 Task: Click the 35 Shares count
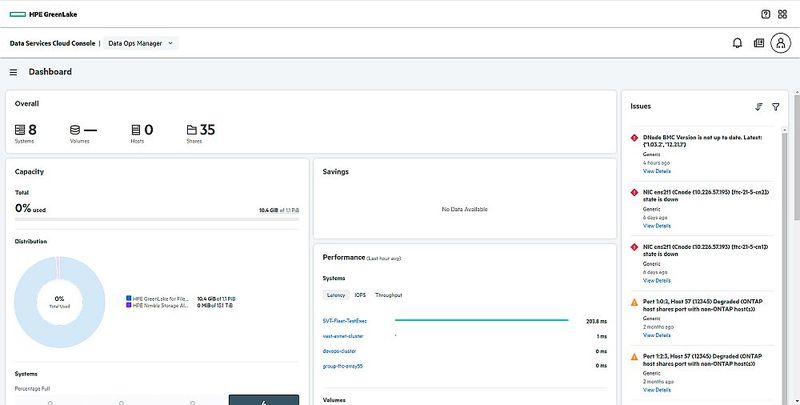[207, 130]
